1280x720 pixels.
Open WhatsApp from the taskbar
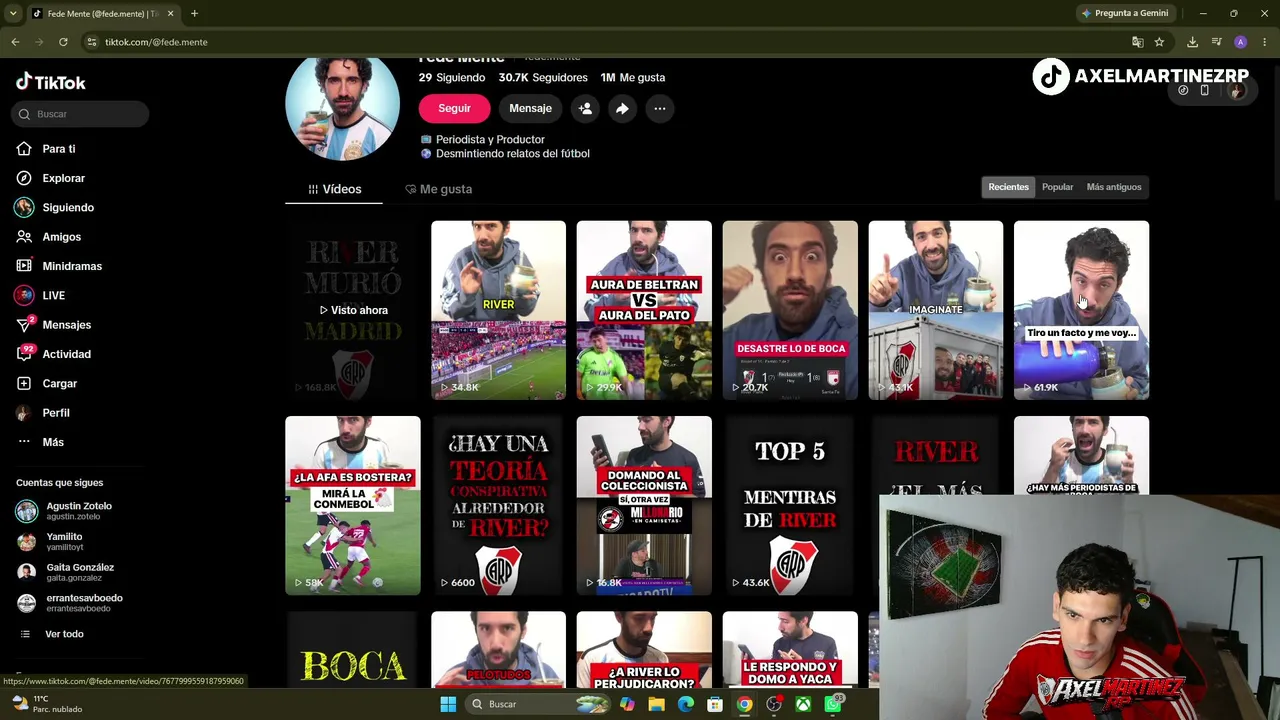833,704
